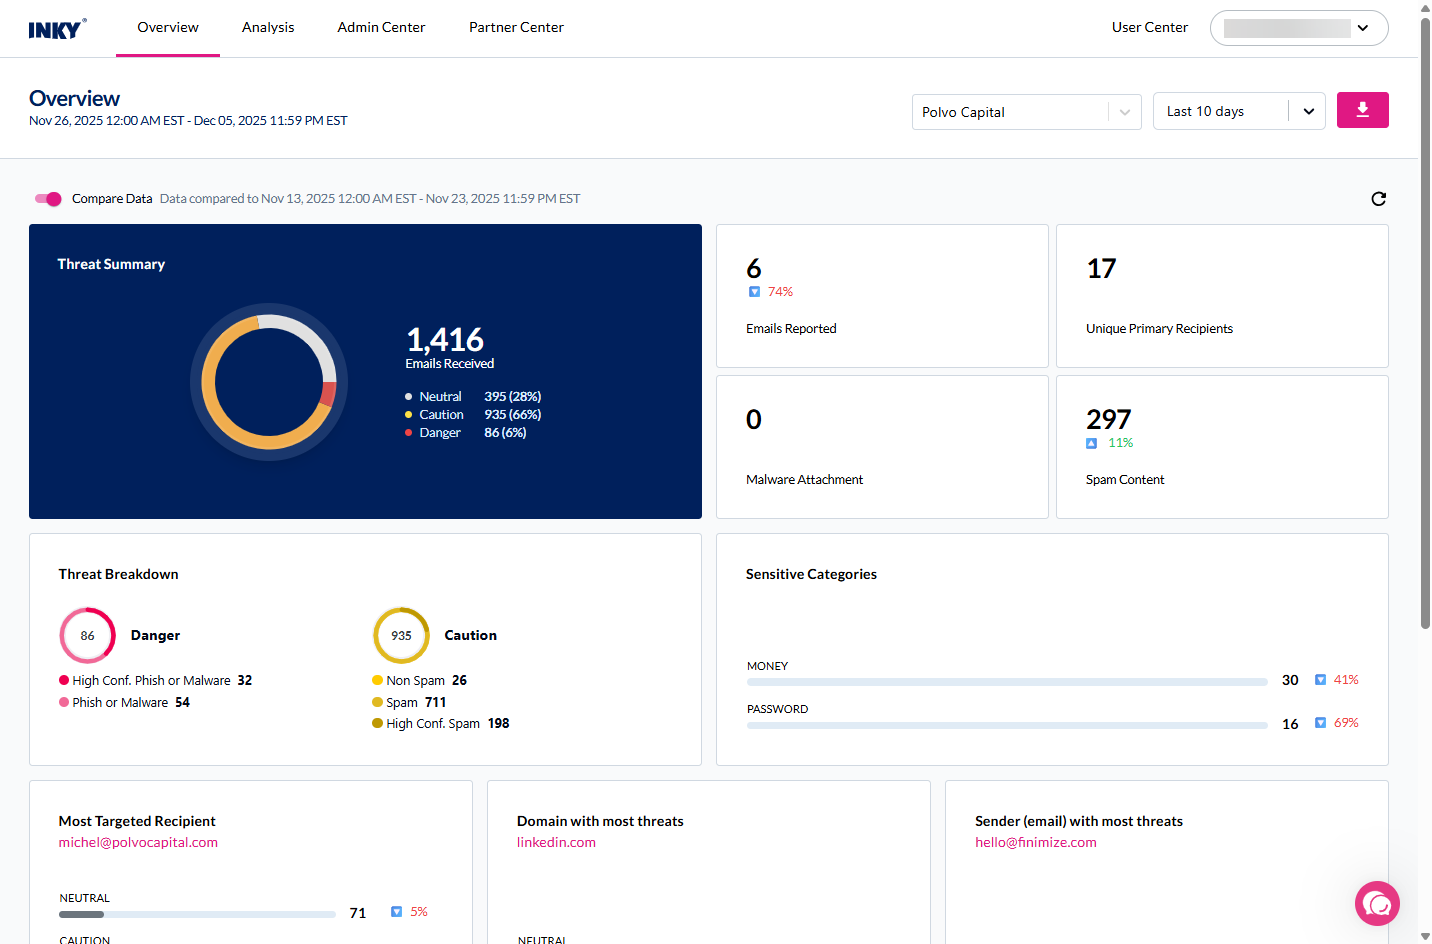The height and width of the screenshot is (944, 1432).
Task: Click the linkedin.com domain link
Action: pos(556,843)
